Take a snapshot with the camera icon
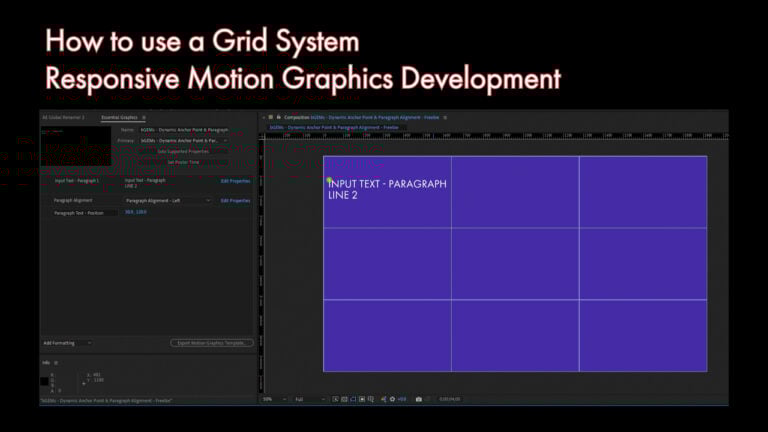The image size is (768, 432). pos(418,399)
